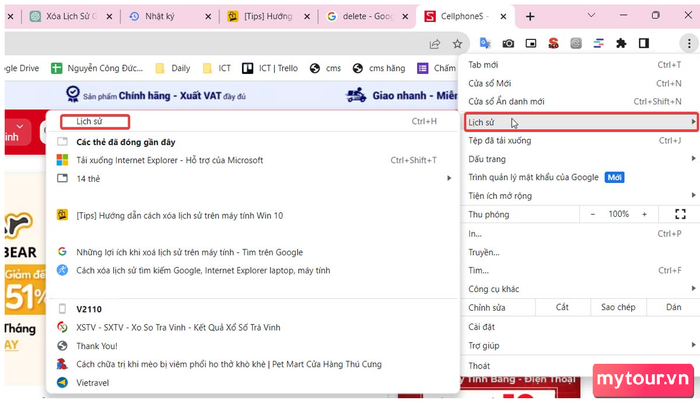700x405 pixels.
Task: Increase zoom with plus button
Action: (644, 214)
